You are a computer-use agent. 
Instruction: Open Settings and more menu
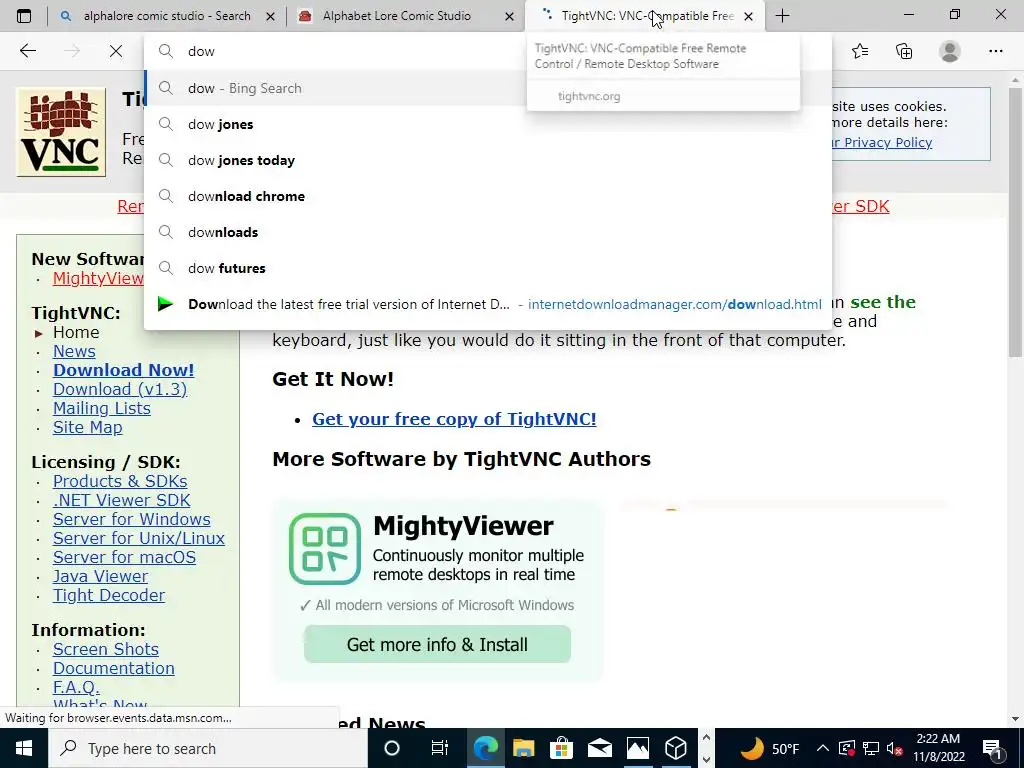[x=995, y=51]
